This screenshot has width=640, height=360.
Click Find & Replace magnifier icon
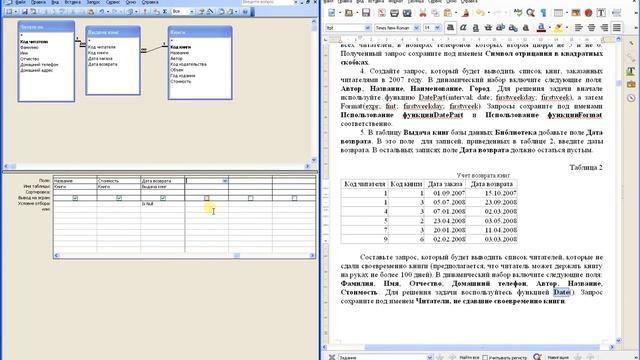(x=531, y=13)
